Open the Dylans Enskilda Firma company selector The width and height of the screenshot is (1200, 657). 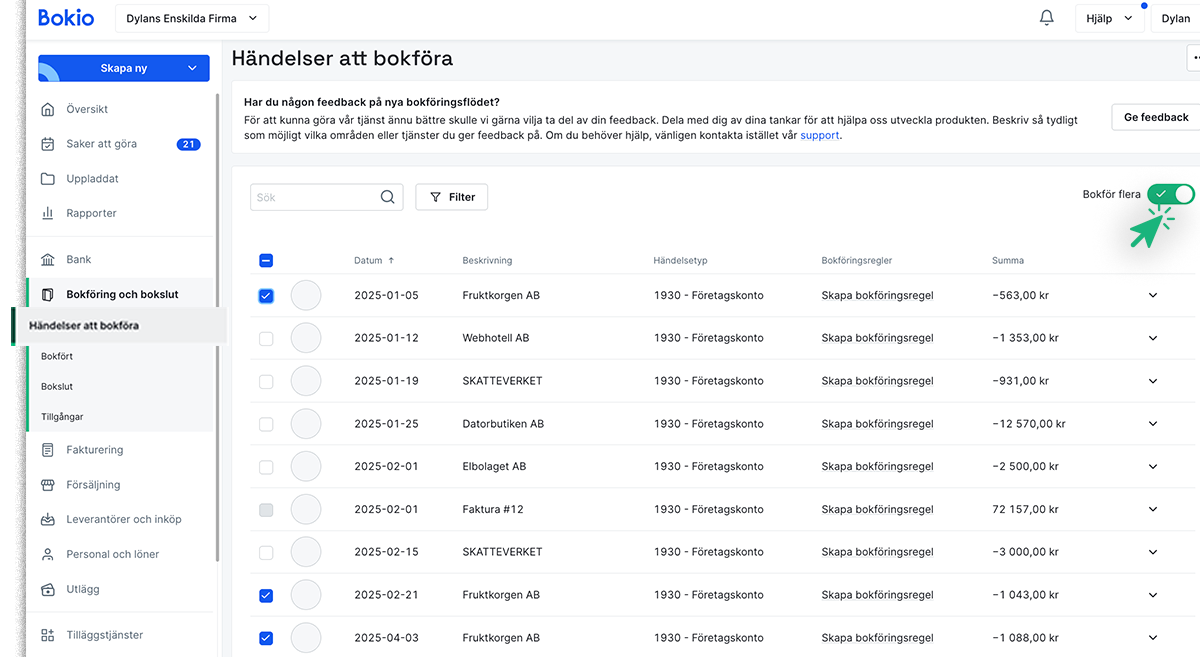[191, 17]
